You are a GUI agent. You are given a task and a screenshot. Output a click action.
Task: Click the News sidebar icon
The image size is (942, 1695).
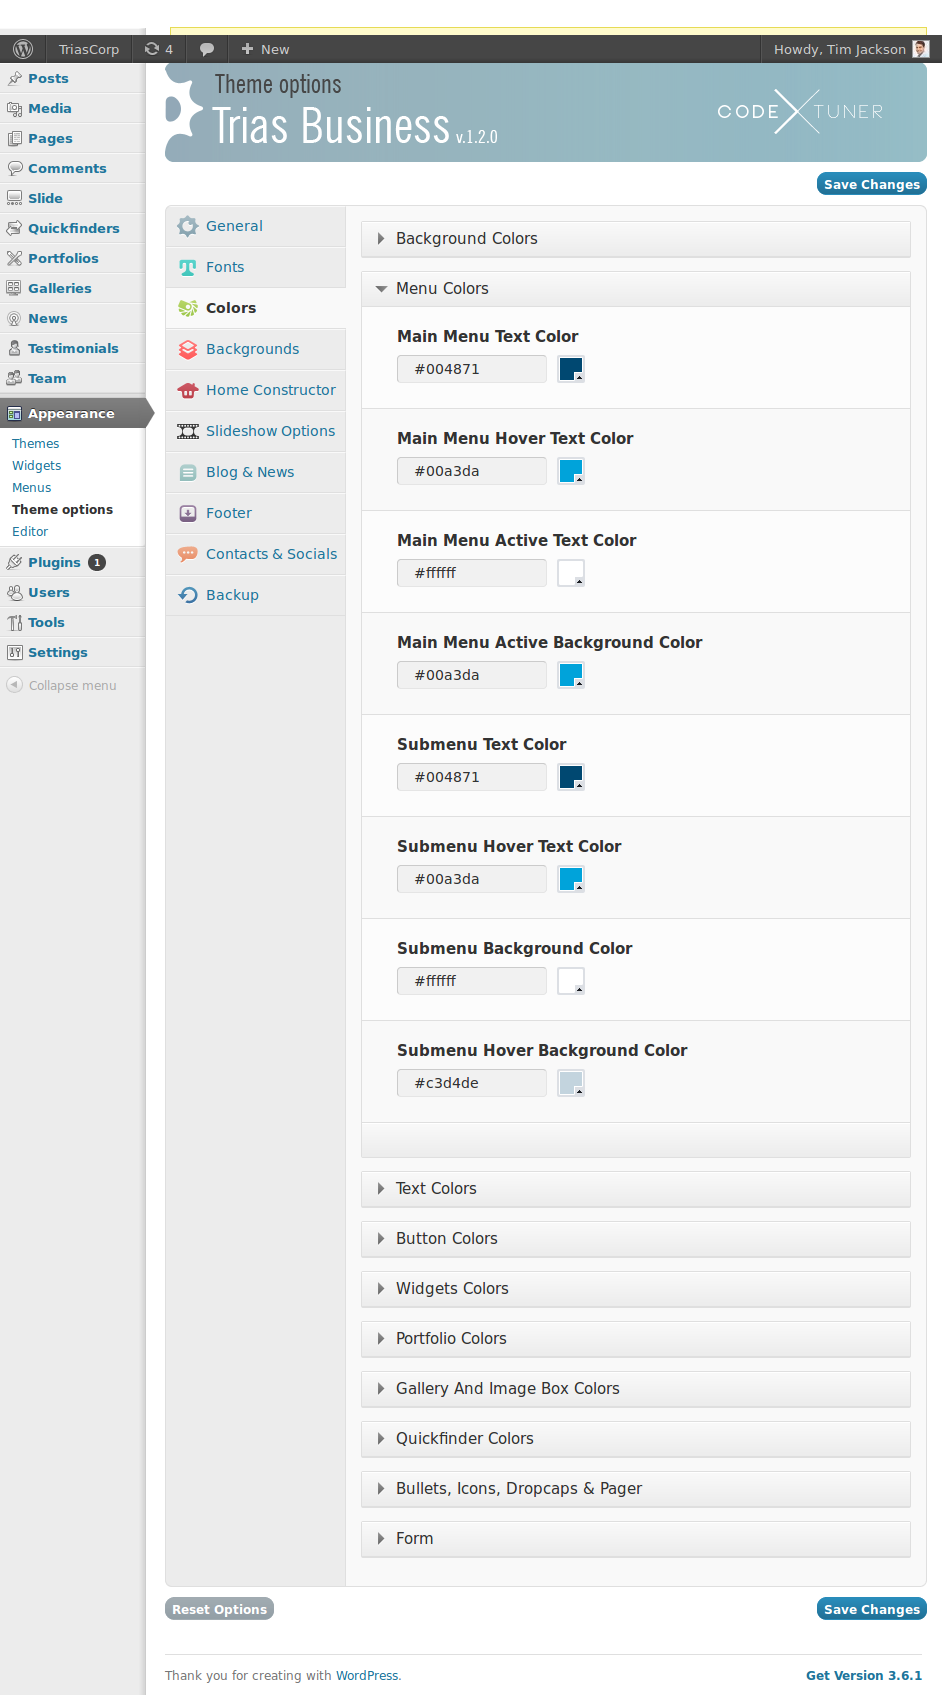coord(15,318)
